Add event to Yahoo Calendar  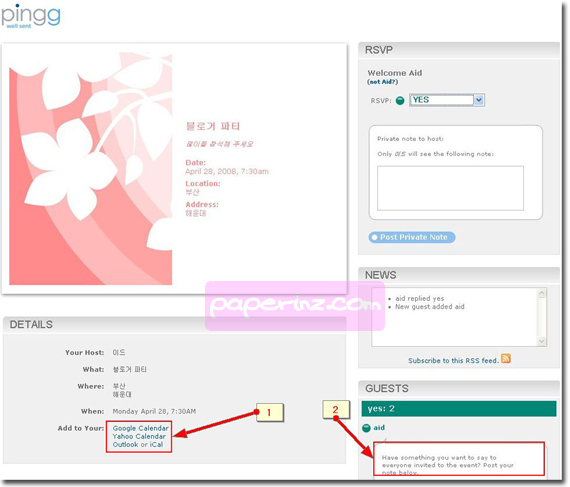tap(139, 436)
